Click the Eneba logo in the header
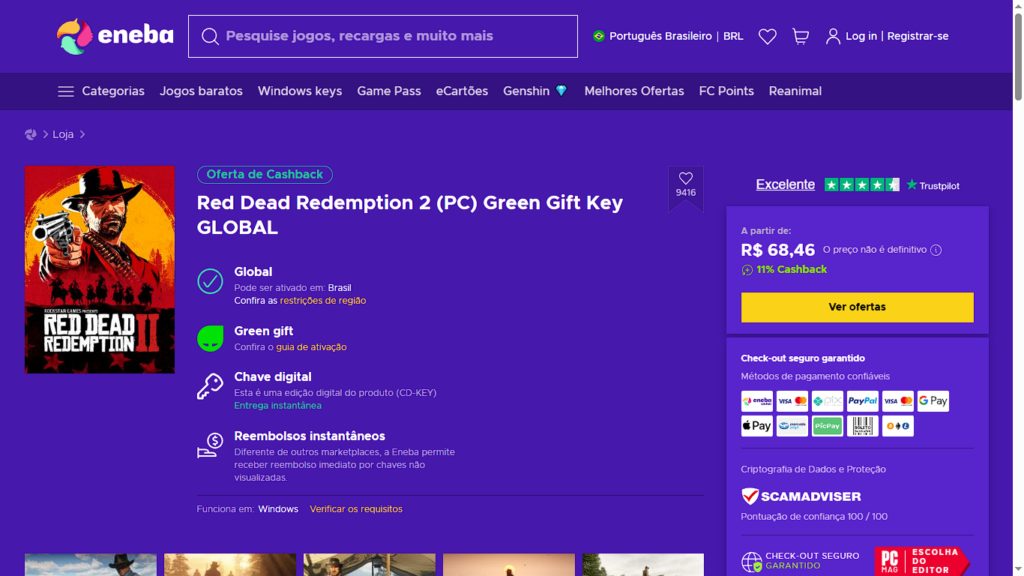The height and width of the screenshot is (576, 1024). 115,36
